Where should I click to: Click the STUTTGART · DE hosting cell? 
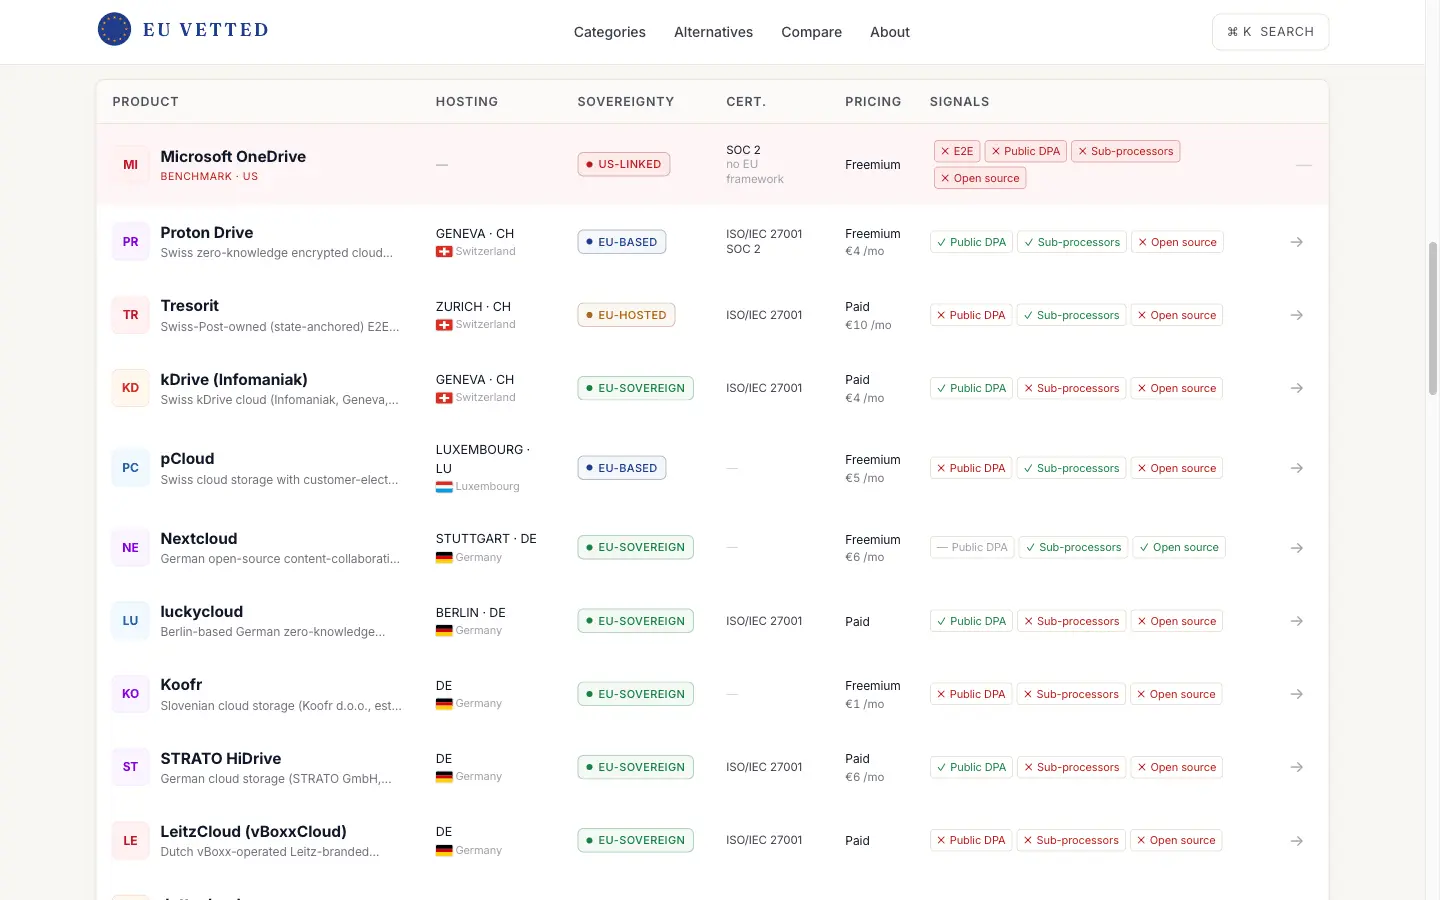pos(486,539)
